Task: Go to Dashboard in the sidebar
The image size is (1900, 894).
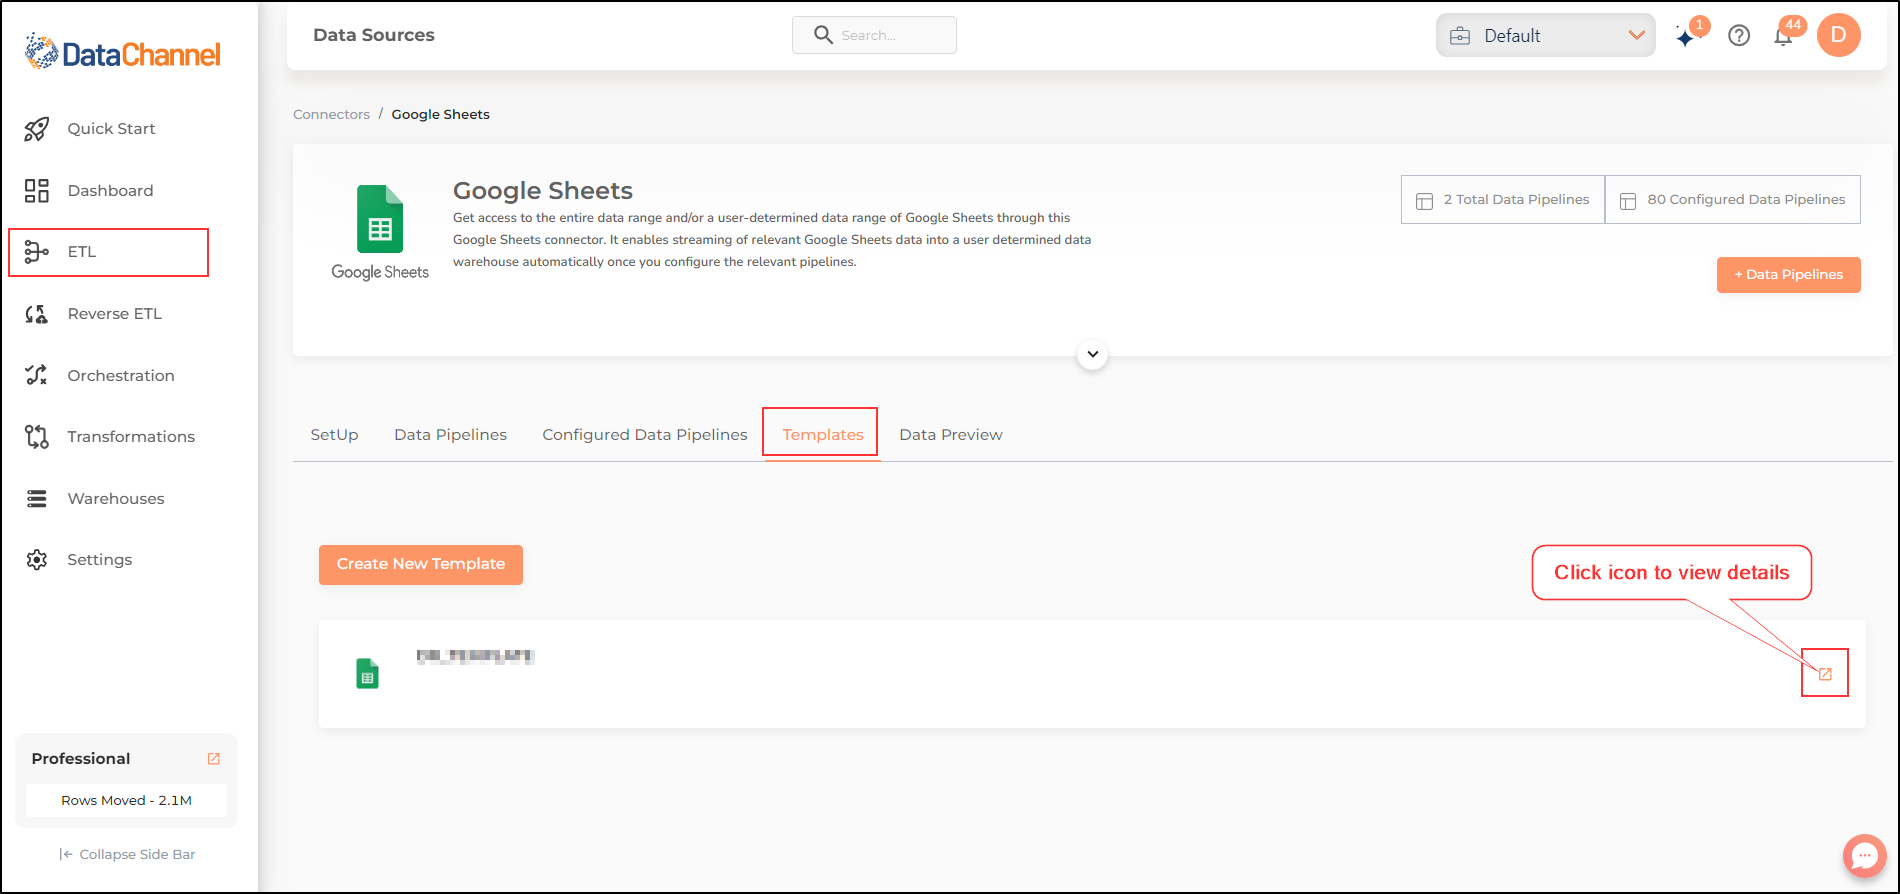Action: tap(110, 191)
